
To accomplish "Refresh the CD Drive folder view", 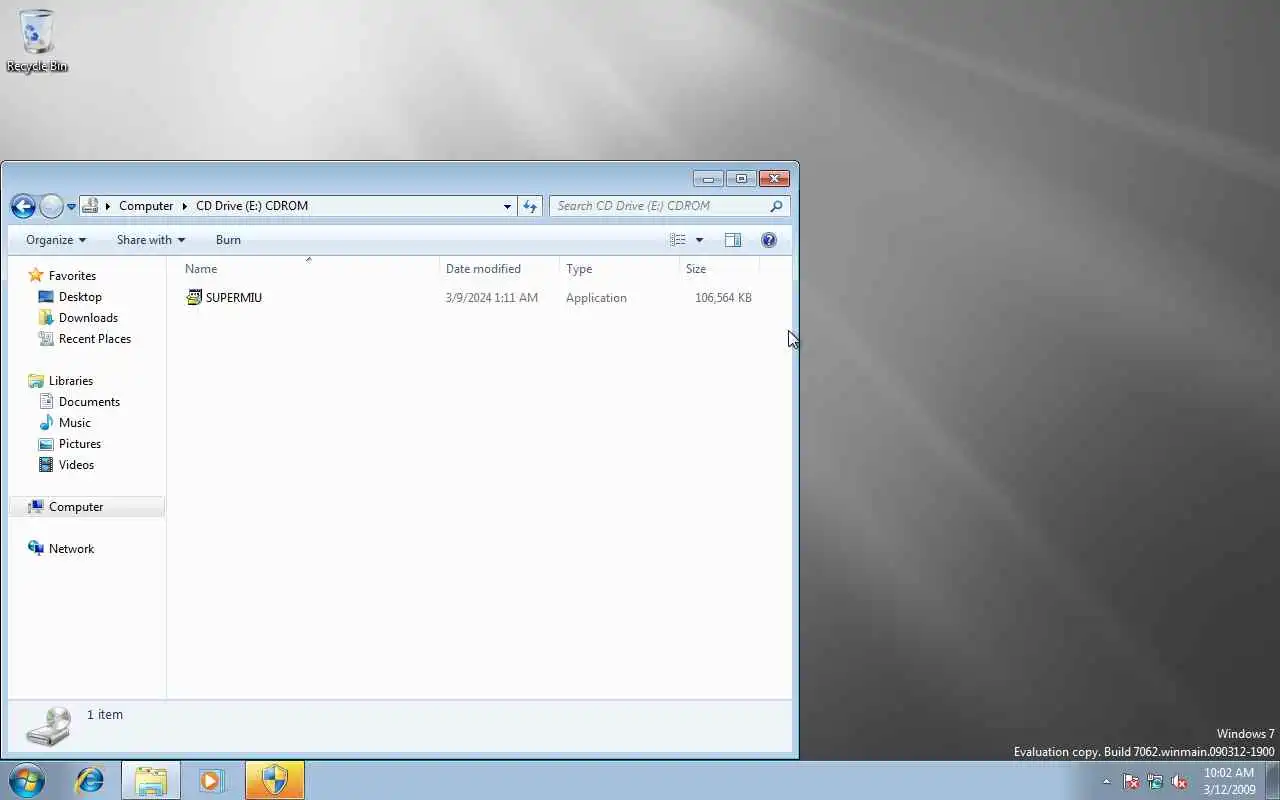I will pyautogui.click(x=530, y=206).
